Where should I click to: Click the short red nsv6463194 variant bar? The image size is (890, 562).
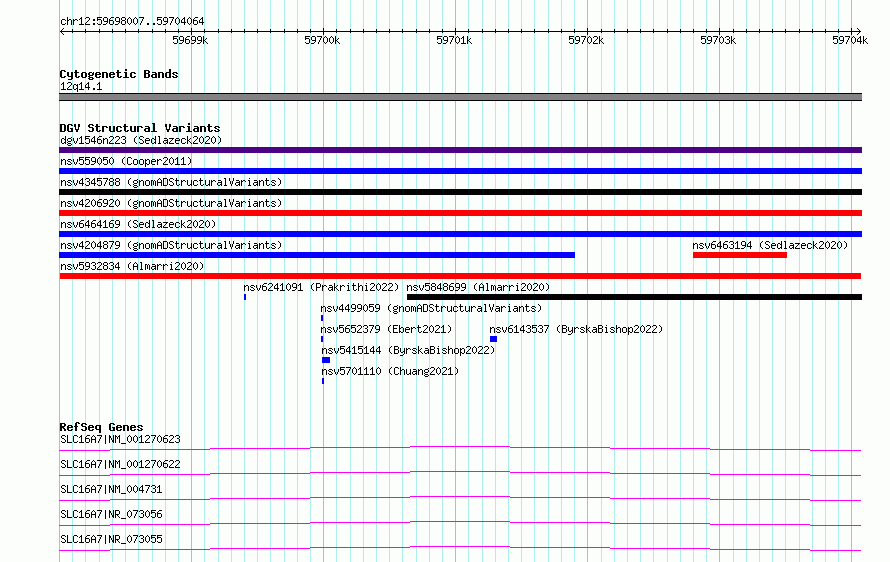point(740,255)
